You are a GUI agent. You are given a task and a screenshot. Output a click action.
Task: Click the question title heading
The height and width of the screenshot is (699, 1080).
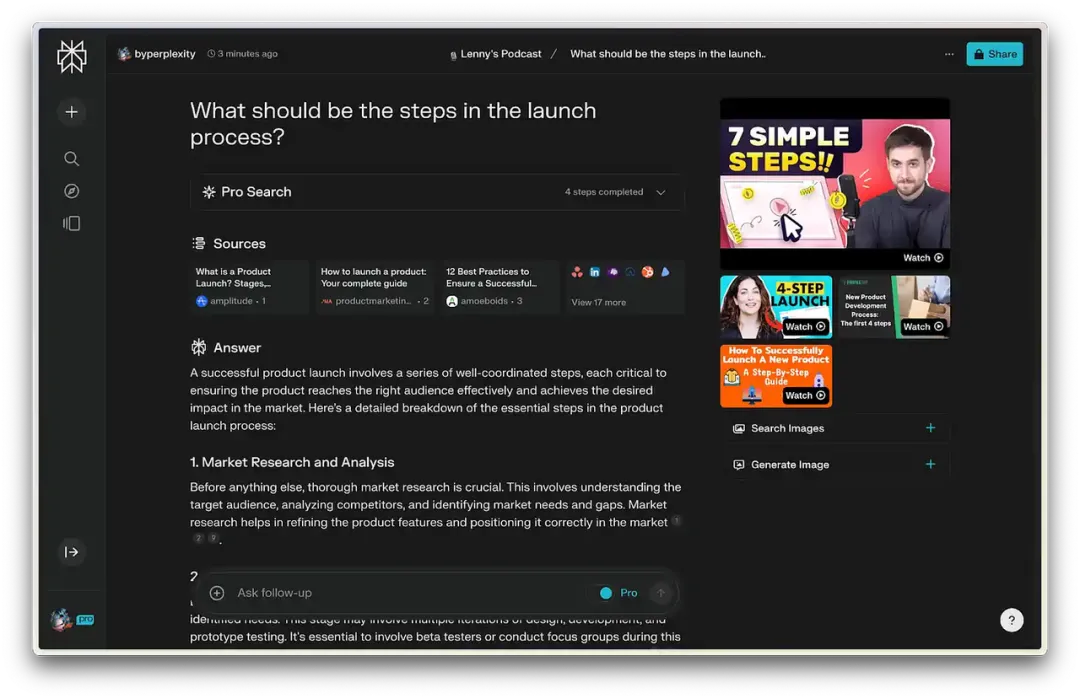coord(393,123)
